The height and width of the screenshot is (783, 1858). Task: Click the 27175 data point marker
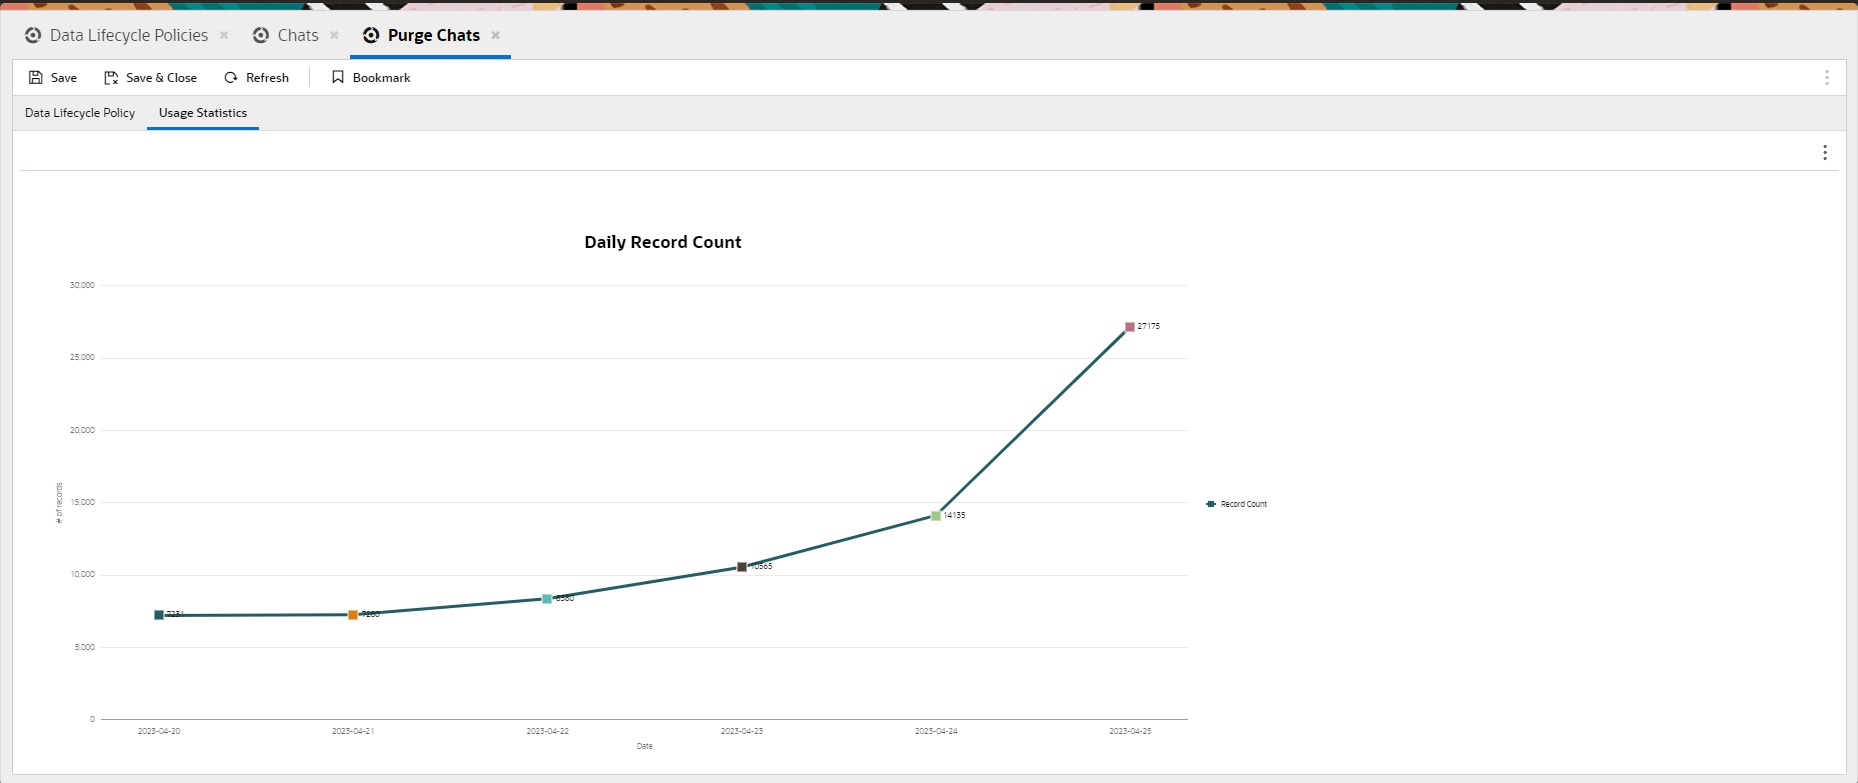[1130, 327]
